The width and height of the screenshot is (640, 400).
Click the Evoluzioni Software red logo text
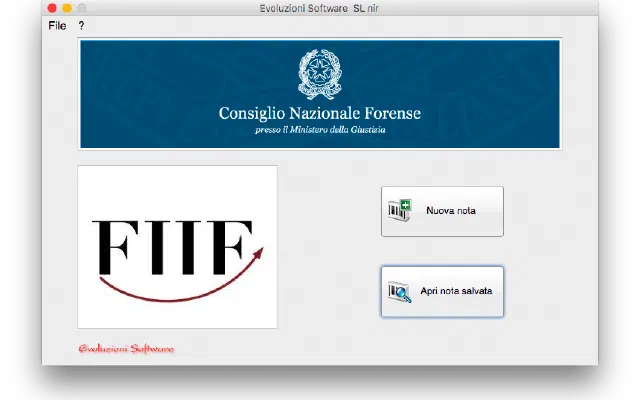(x=126, y=349)
